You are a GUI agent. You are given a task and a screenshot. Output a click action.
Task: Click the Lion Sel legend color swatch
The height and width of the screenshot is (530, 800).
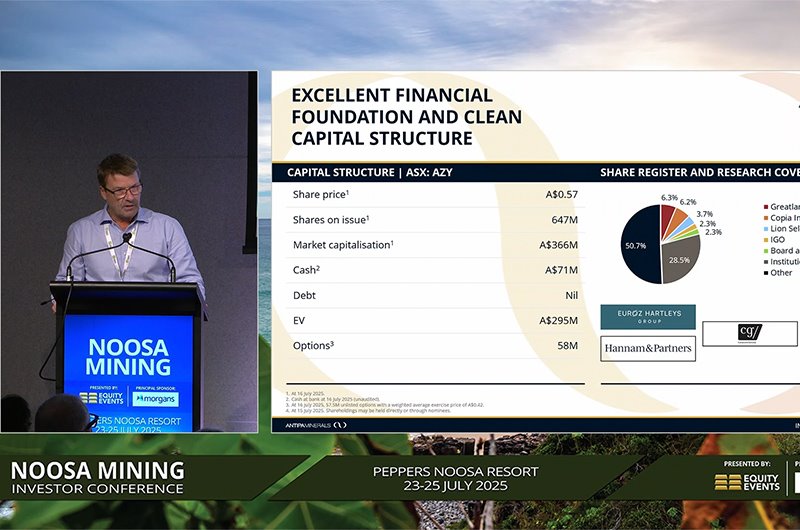766,229
